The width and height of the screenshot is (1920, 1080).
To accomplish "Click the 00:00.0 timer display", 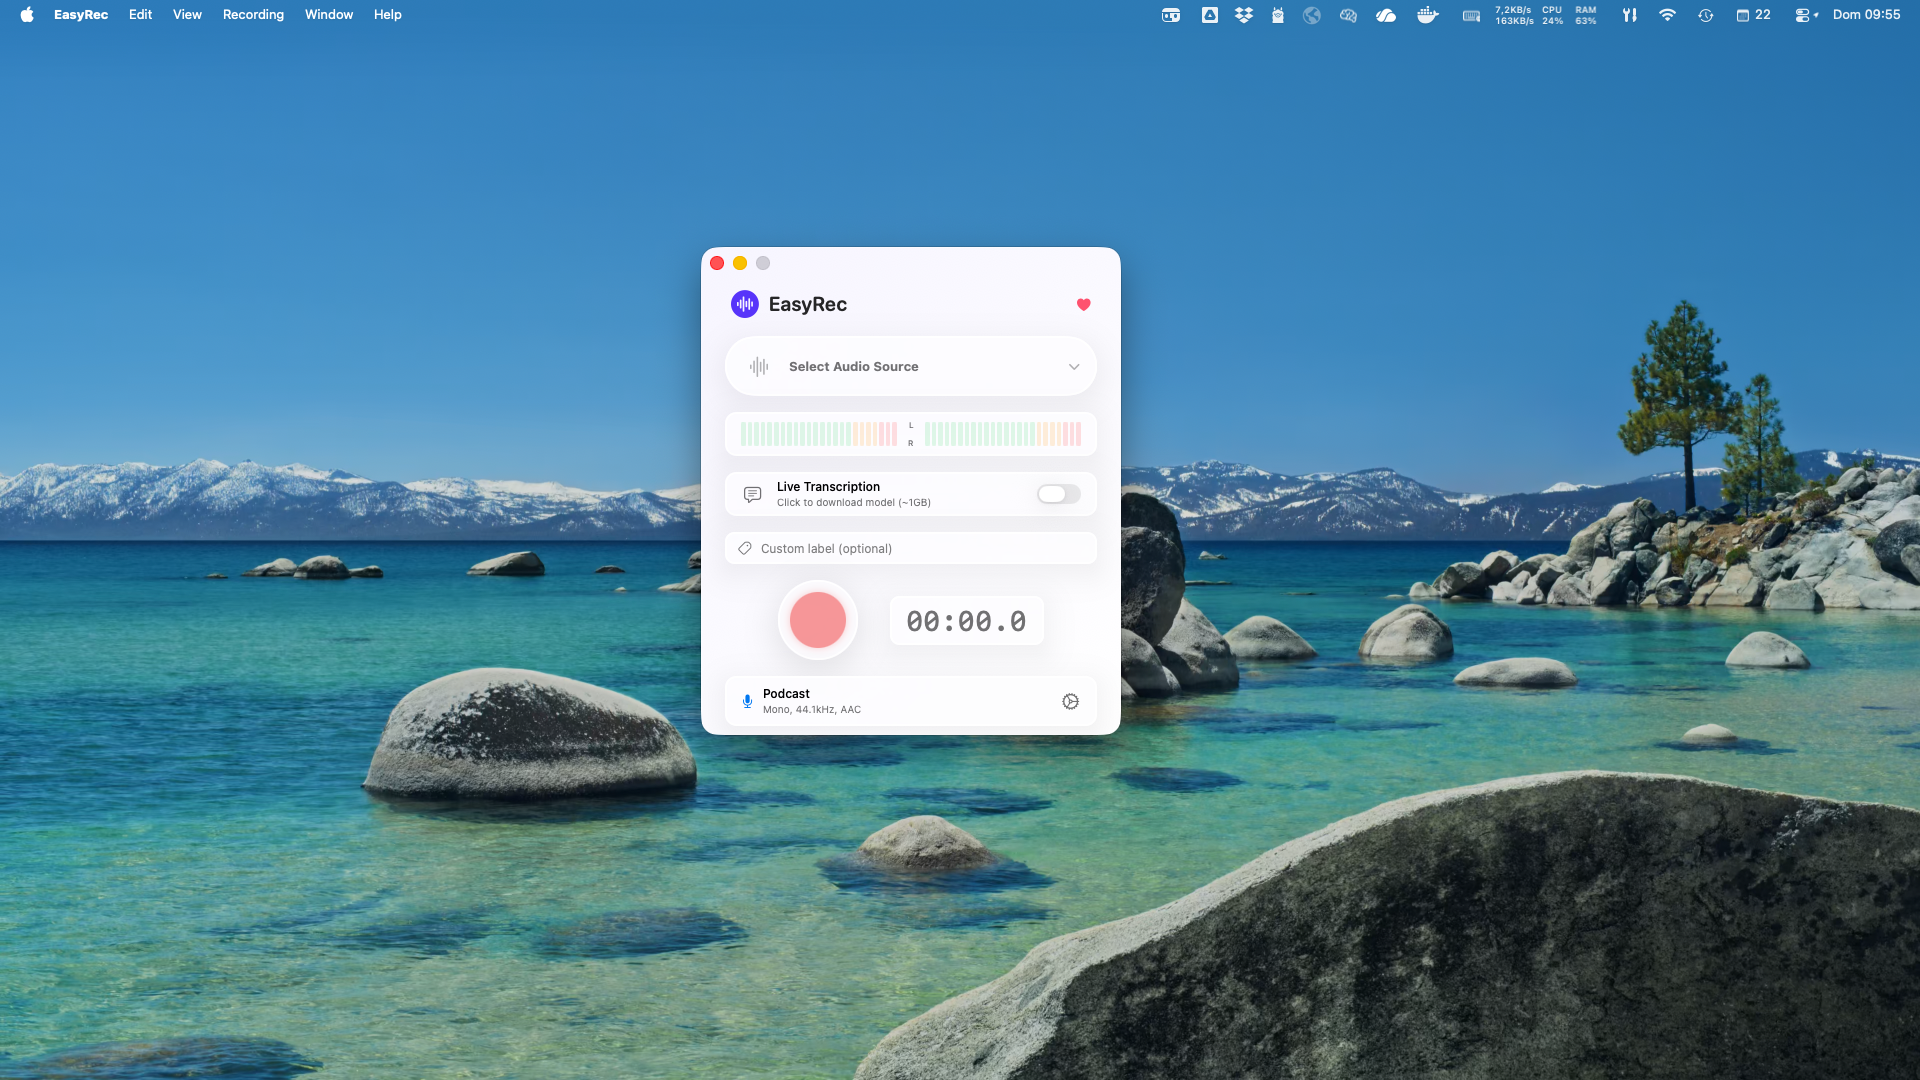I will (966, 620).
